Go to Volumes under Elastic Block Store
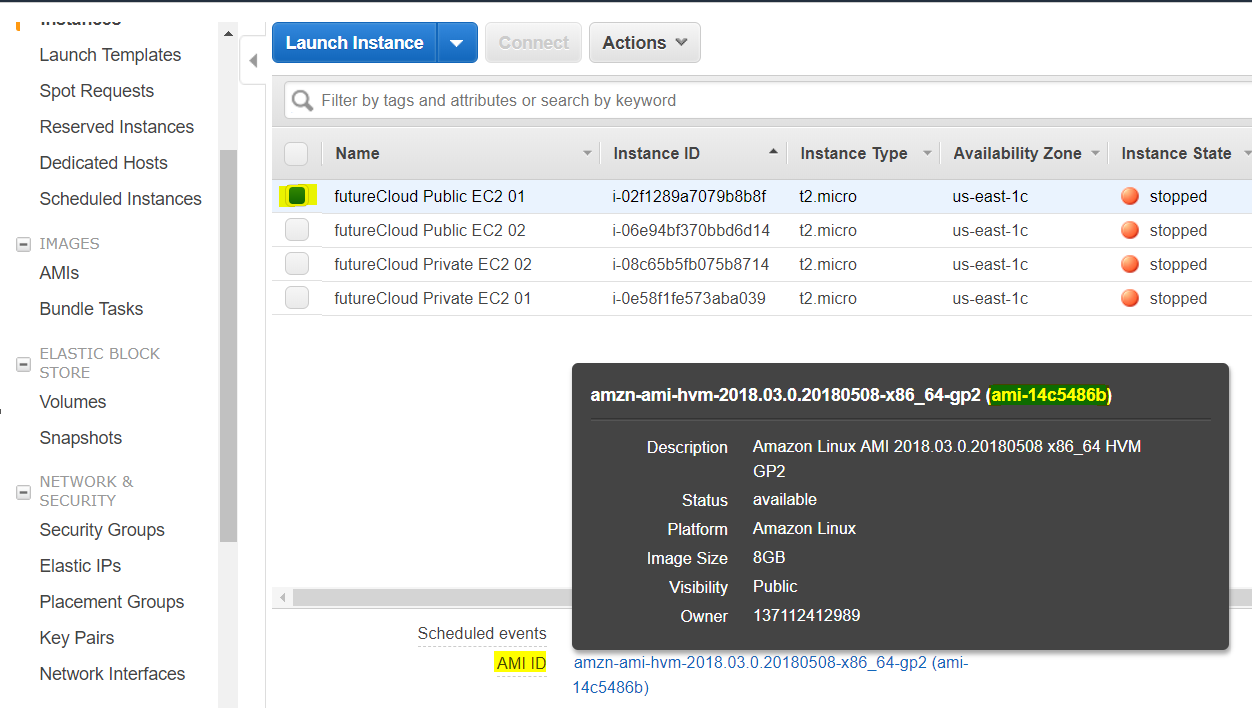The image size is (1252, 708). click(x=73, y=402)
